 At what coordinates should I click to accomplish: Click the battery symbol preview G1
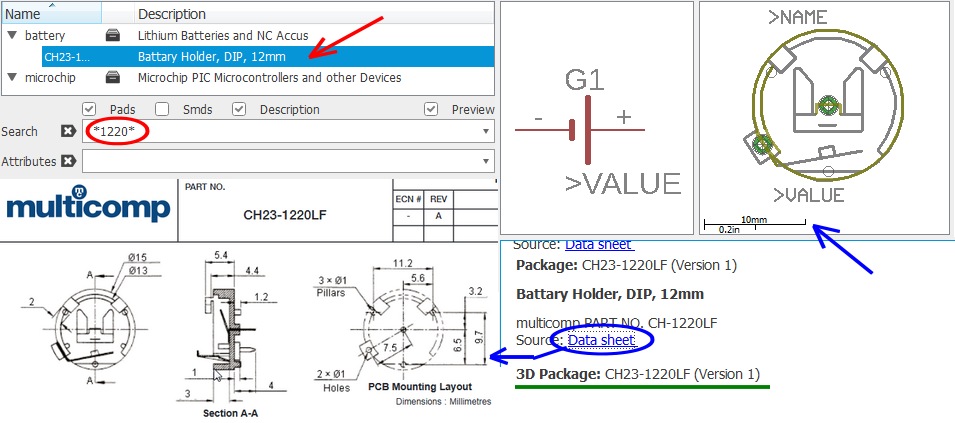(x=597, y=117)
